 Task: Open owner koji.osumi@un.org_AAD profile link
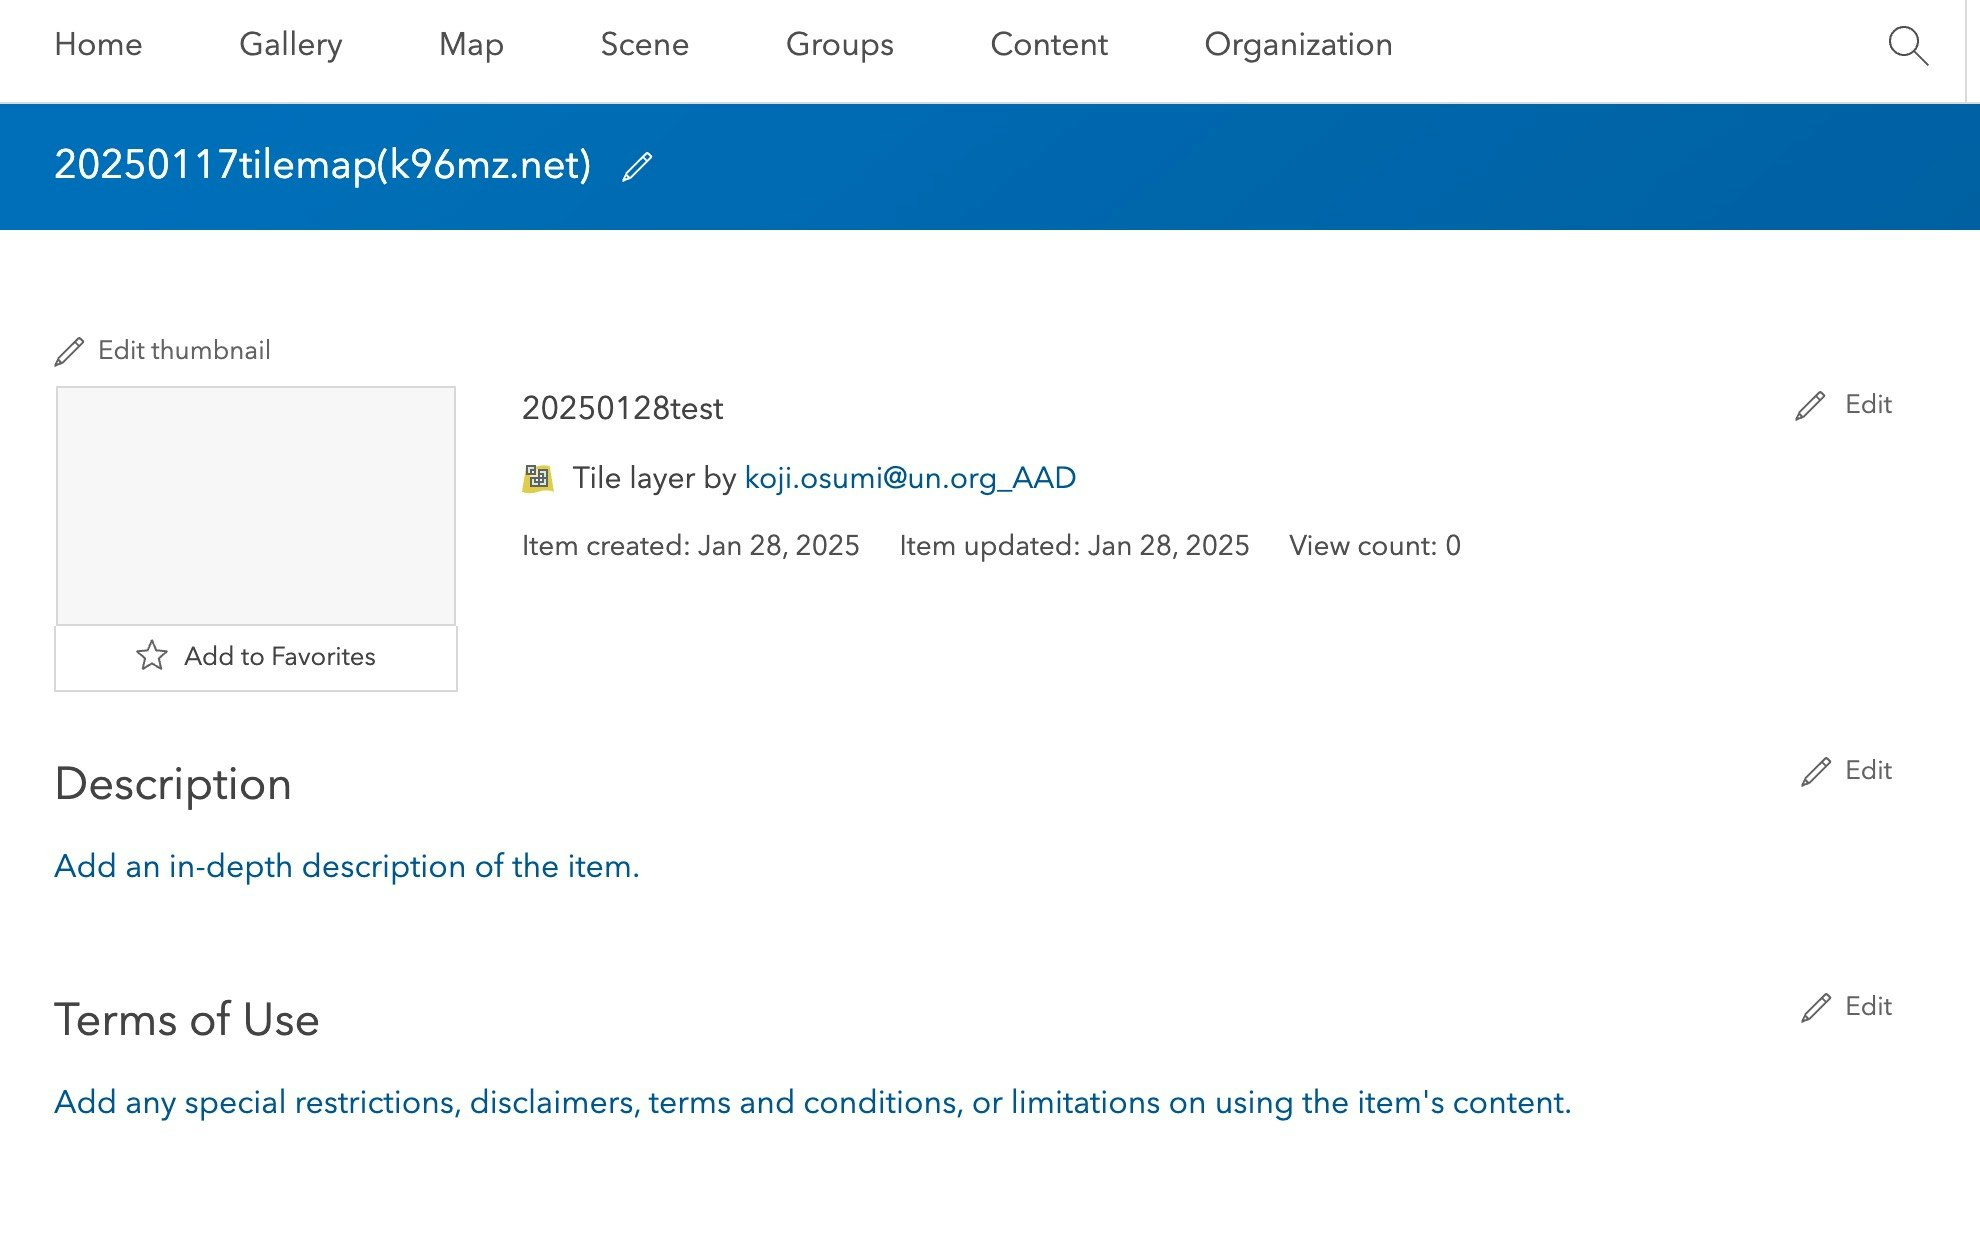[x=910, y=478]
